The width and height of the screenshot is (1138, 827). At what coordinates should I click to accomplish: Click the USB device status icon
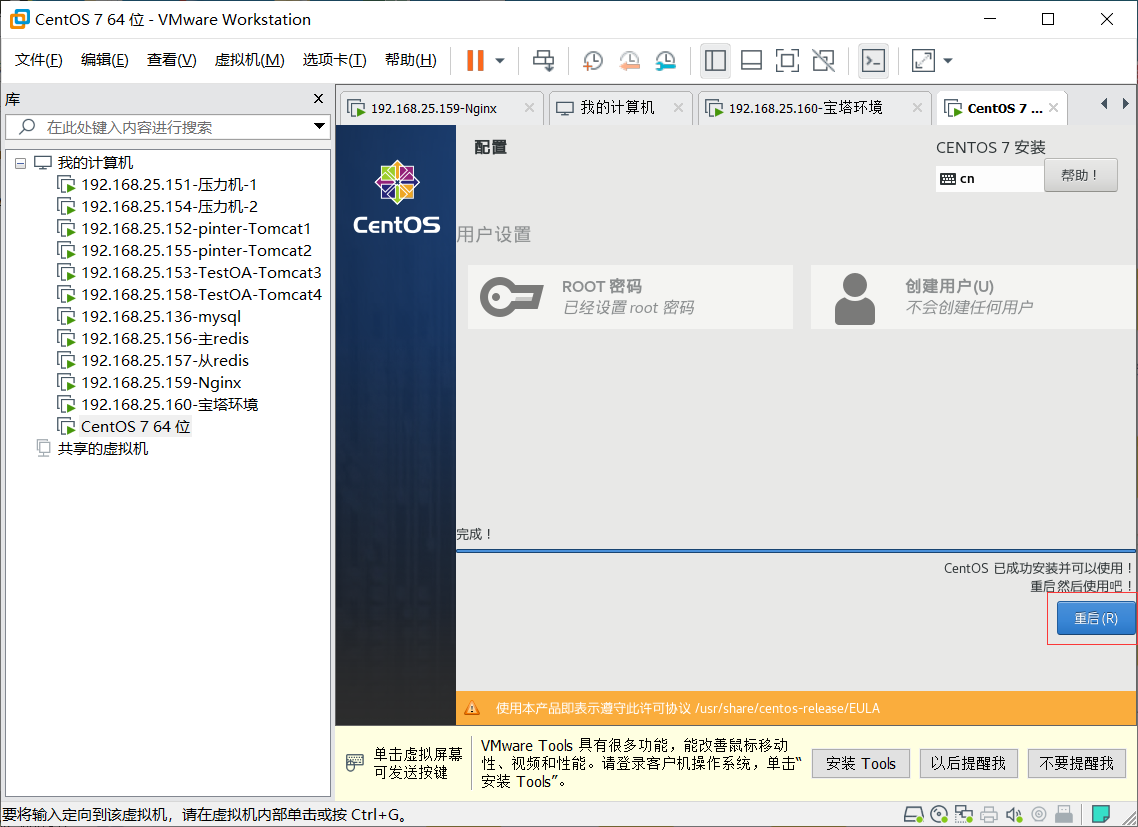(1063, 815)
